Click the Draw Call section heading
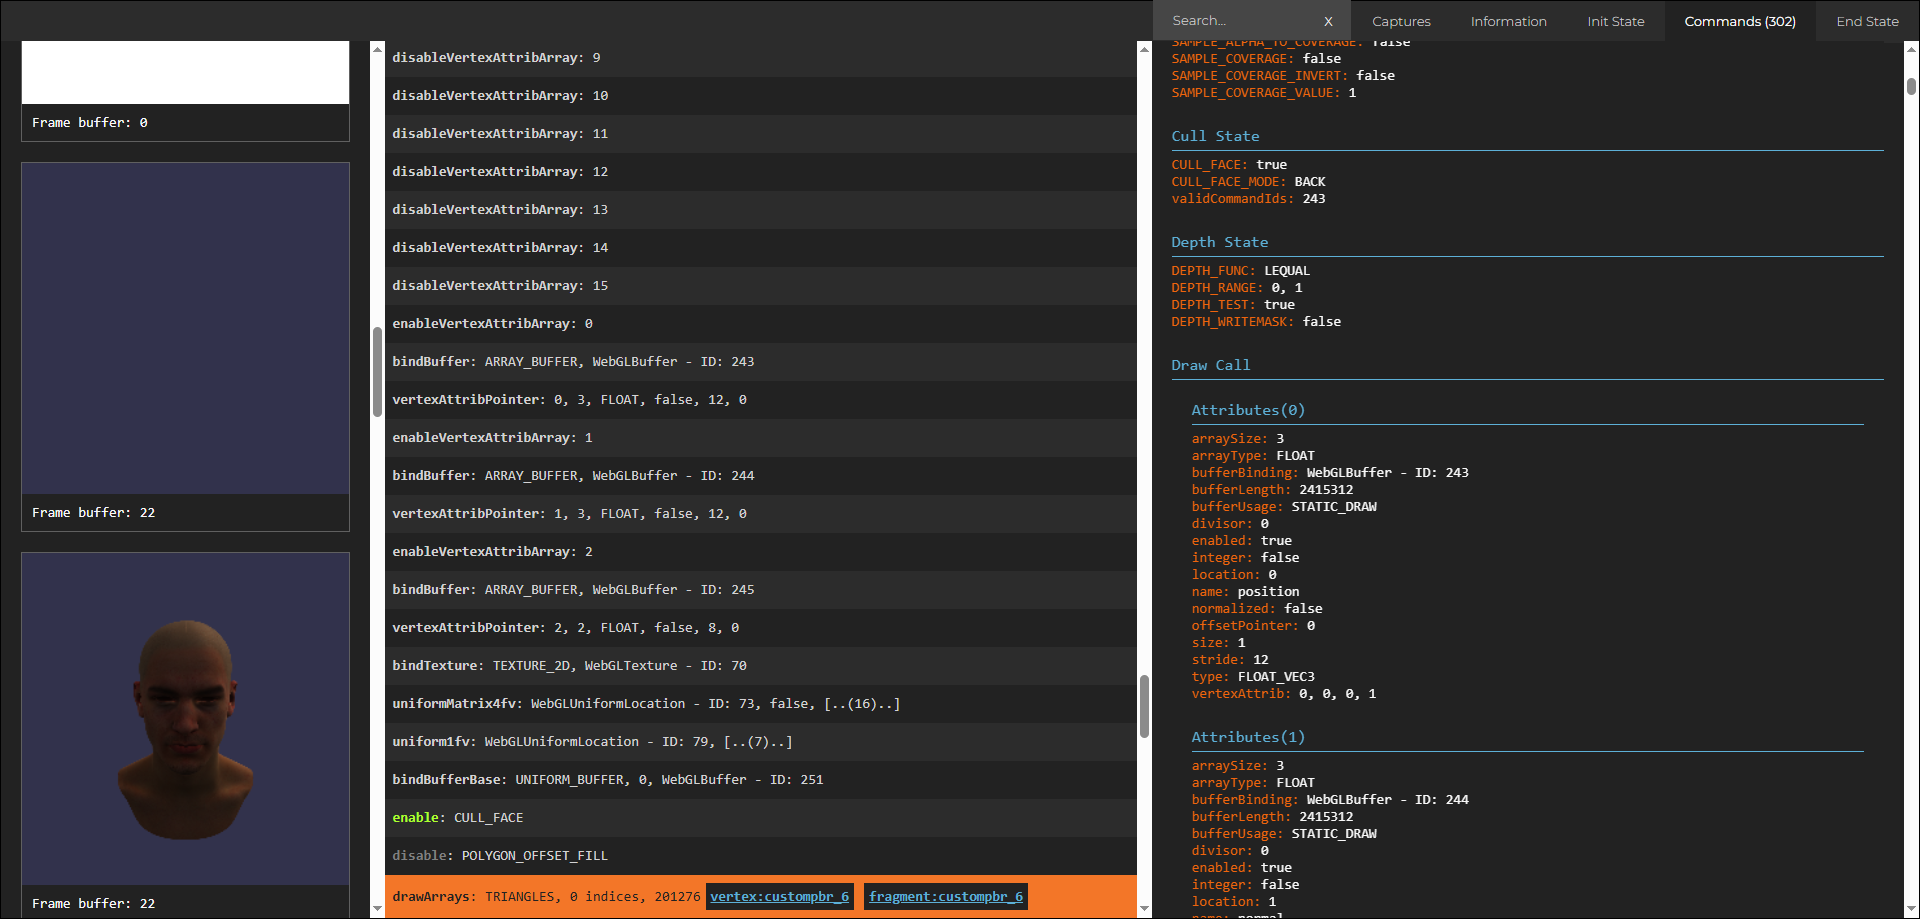Viewport: 1920px width, 919px height. click(x=1210, y=365)
